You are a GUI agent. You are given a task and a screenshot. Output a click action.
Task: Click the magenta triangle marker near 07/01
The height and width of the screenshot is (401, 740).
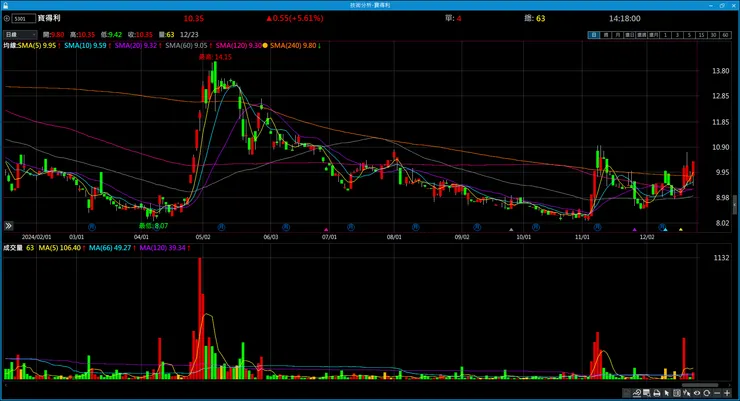click(326, 230)
